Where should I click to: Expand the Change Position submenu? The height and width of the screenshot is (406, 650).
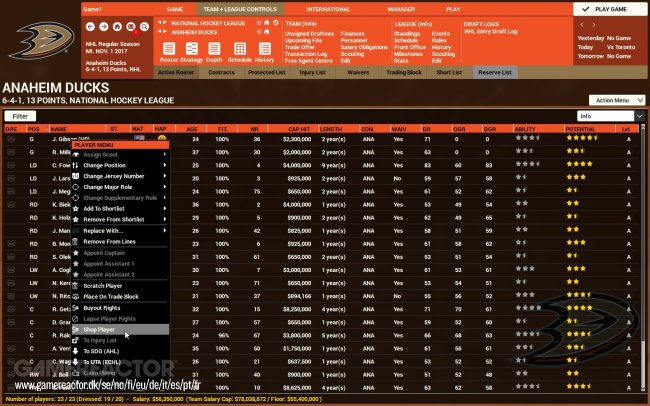tap(112, 165)
